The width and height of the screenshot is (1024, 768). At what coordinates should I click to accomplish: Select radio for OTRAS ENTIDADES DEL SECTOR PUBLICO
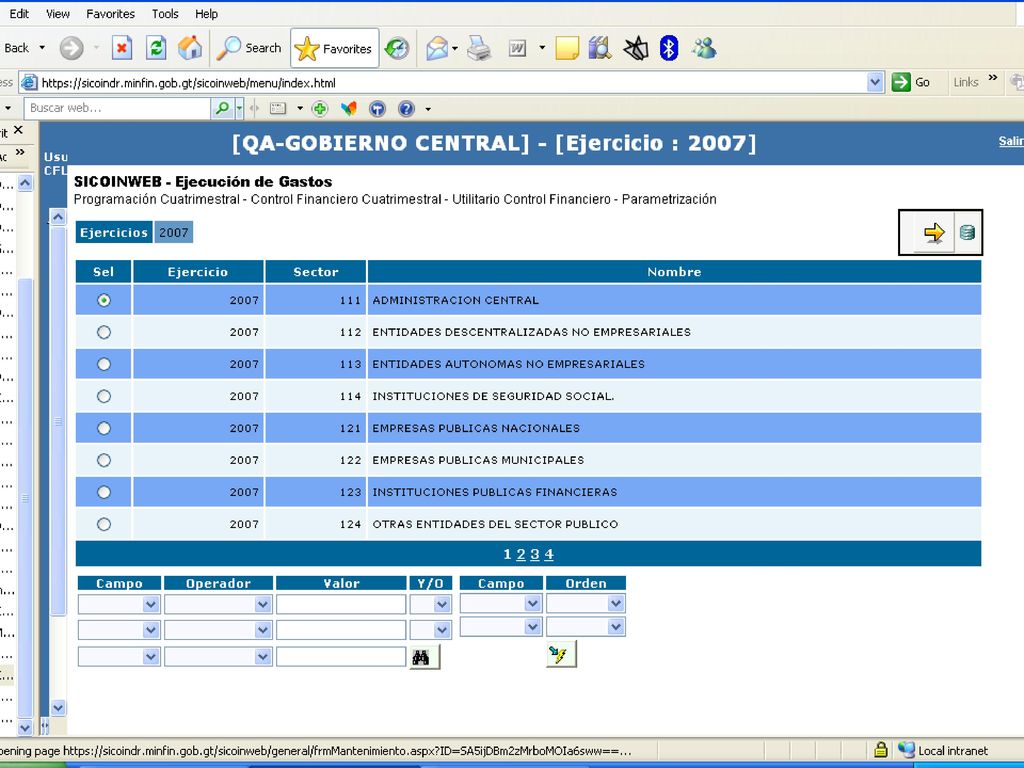pos(104,524)
